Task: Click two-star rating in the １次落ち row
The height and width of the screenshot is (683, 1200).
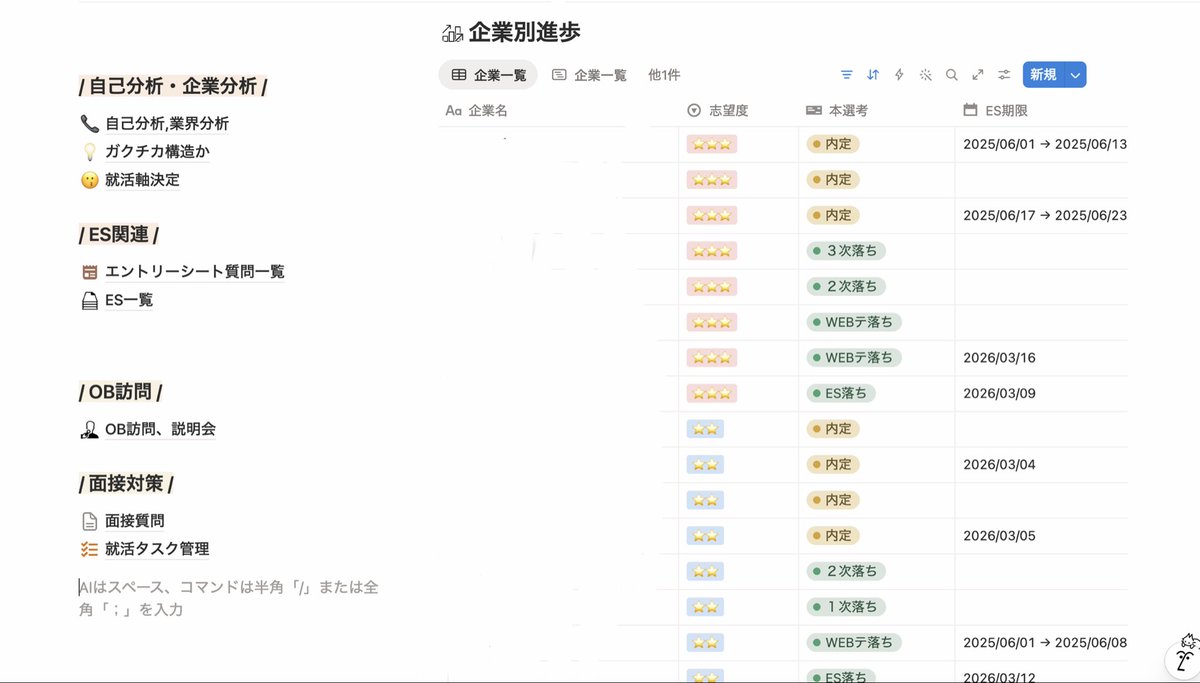Action: pos(705,606)
